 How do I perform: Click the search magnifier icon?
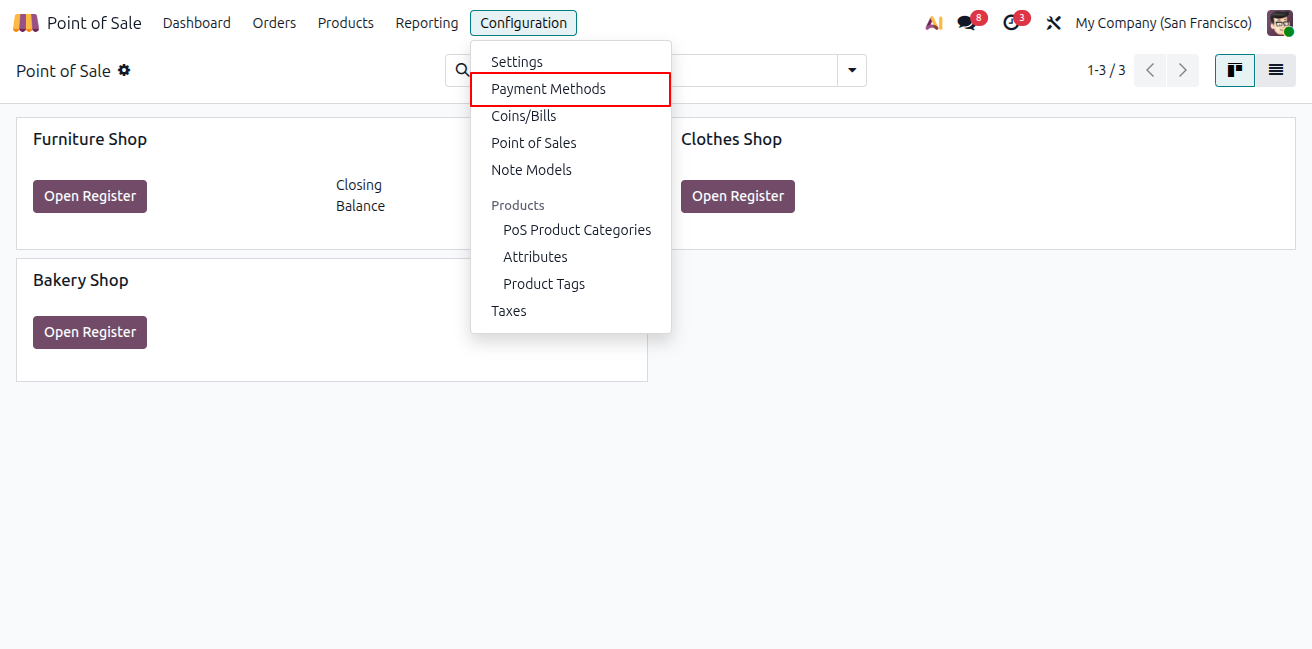pyautogui.click(x=462, y=70)
